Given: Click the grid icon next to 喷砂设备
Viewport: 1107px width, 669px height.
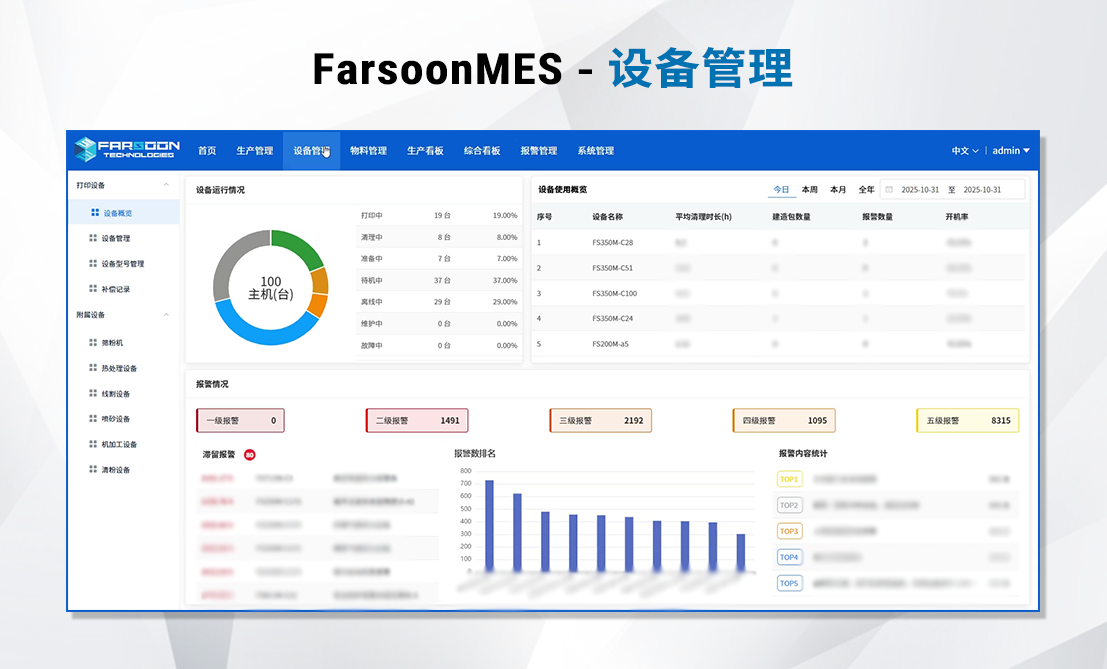Looking at the screenshot, I should tap(92, 419).
